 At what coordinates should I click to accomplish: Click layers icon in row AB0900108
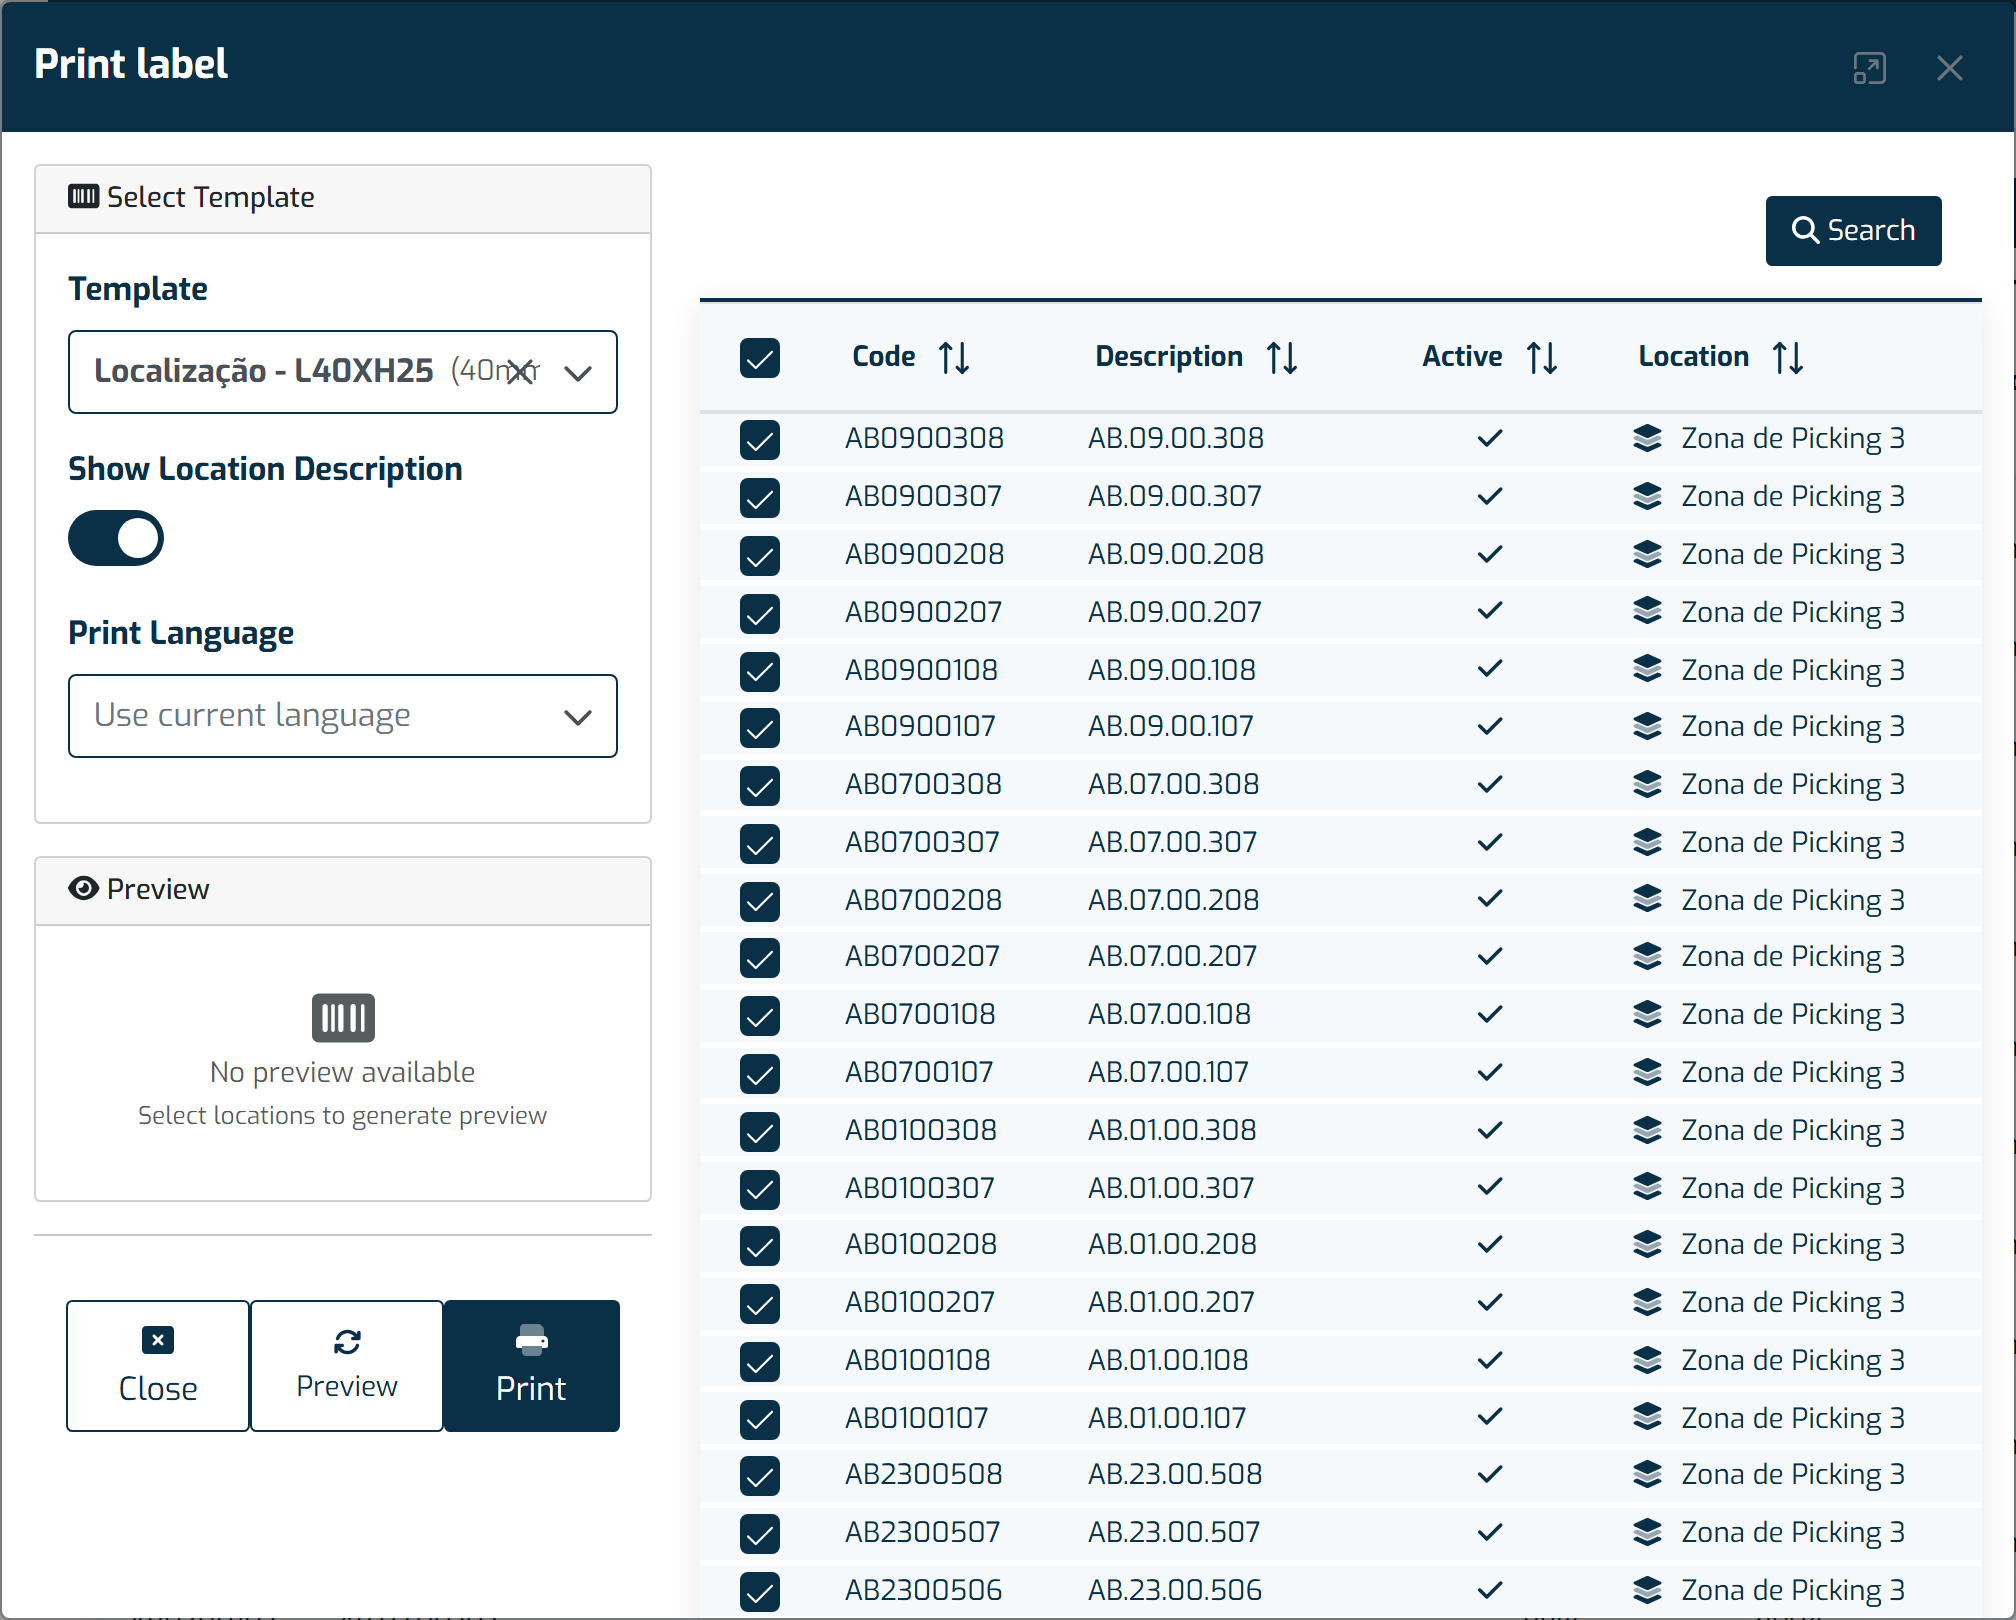pyautogui.click(x=1647, y=670)
